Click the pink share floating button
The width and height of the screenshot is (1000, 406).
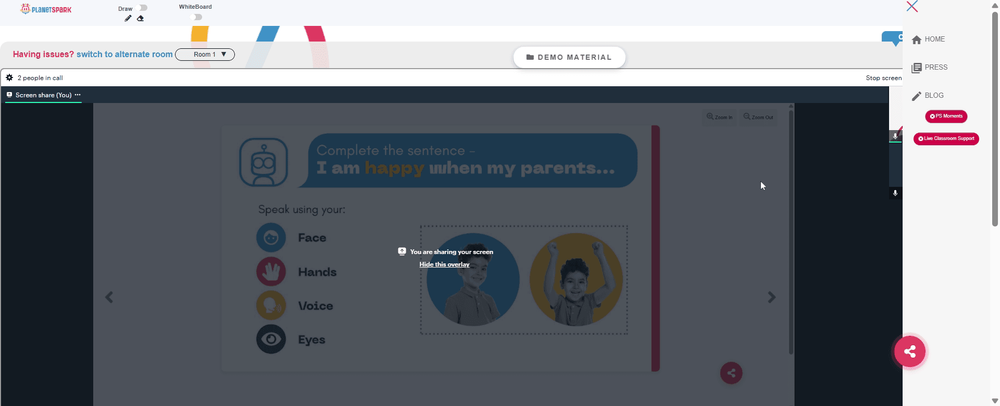pos(909,351)
